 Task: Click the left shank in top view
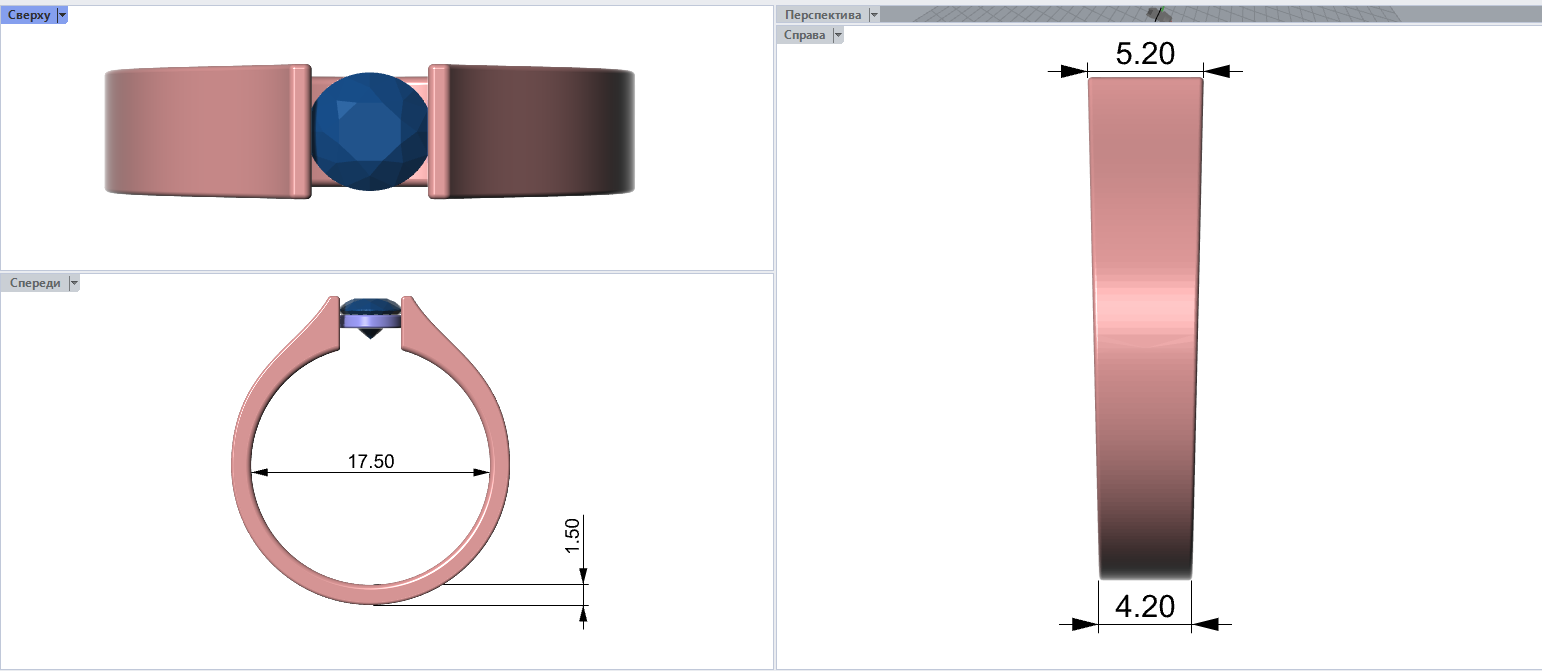point(200,131)
